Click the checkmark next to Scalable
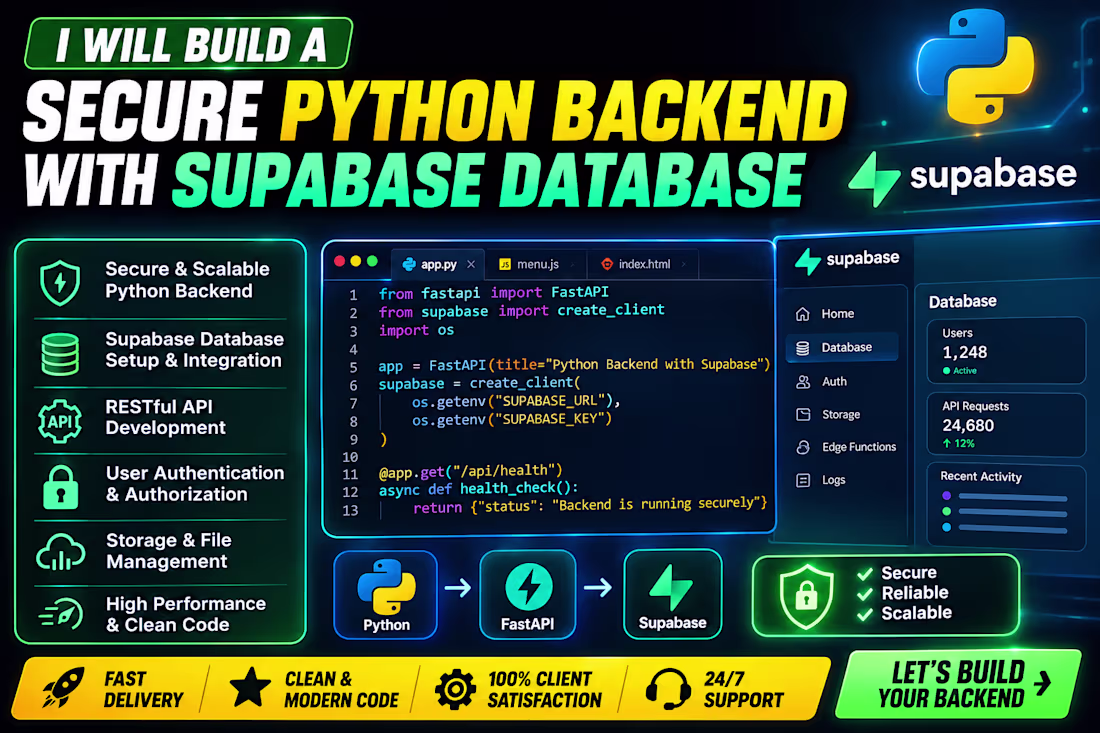1100x733 pixels. click(865, 614)
